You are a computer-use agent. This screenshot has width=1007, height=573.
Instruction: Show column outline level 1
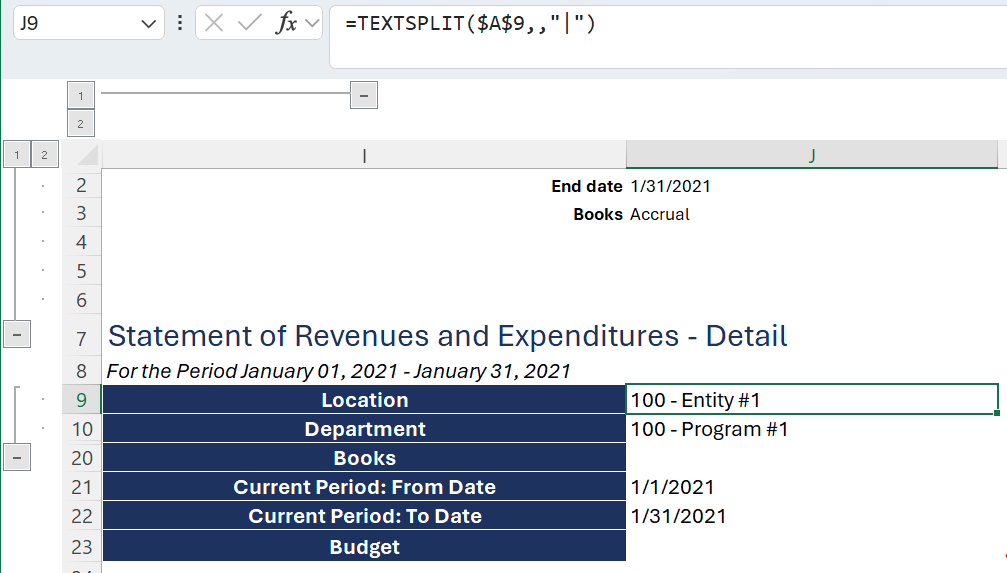coord(79,95)
